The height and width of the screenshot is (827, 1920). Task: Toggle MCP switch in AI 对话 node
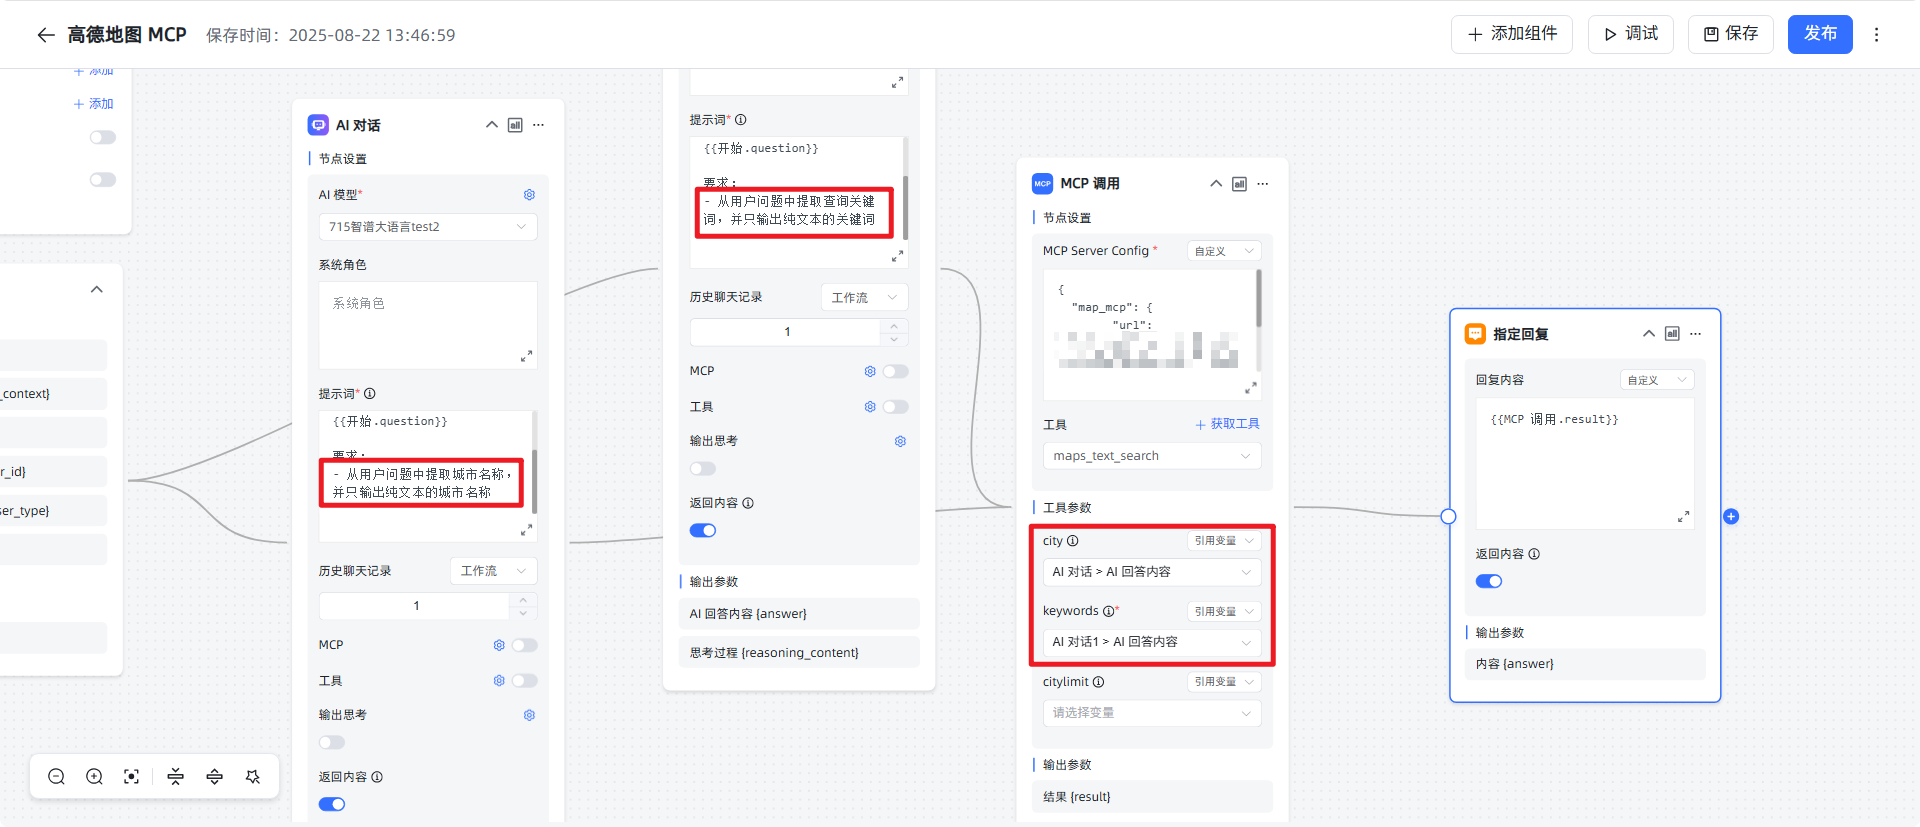[x=525, y=645]
